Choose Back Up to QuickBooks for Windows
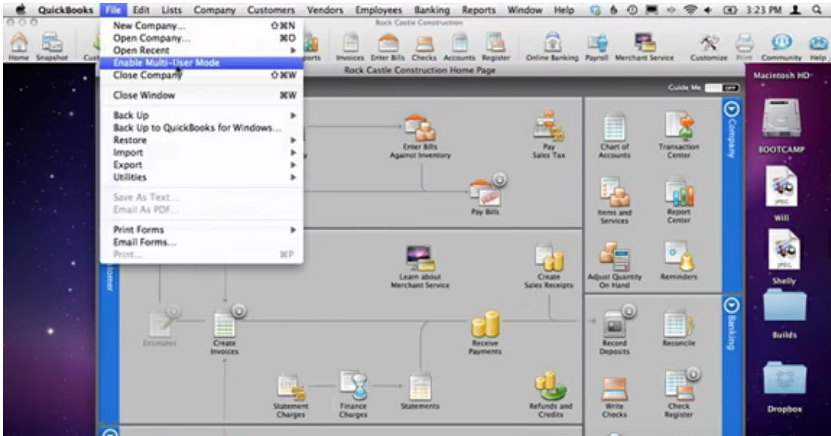 201,128
